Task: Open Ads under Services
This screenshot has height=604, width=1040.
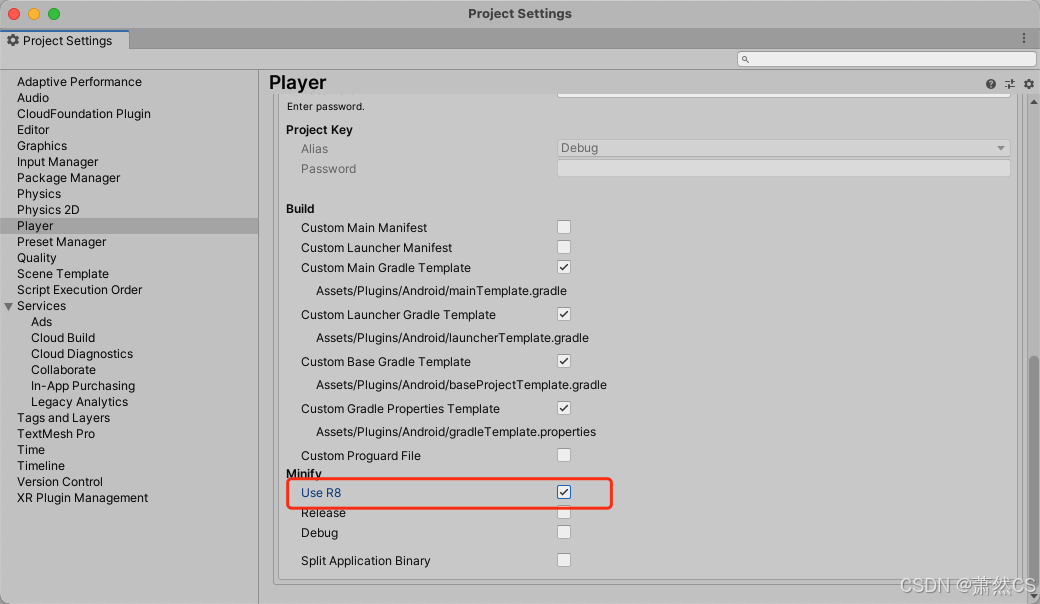Action: 41,322
